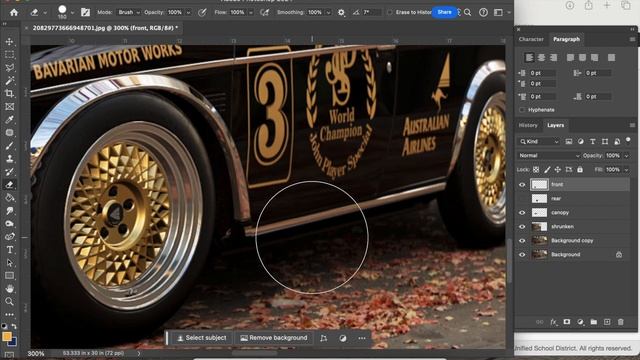Open the eraser Mode dropdown

point(129,12)
